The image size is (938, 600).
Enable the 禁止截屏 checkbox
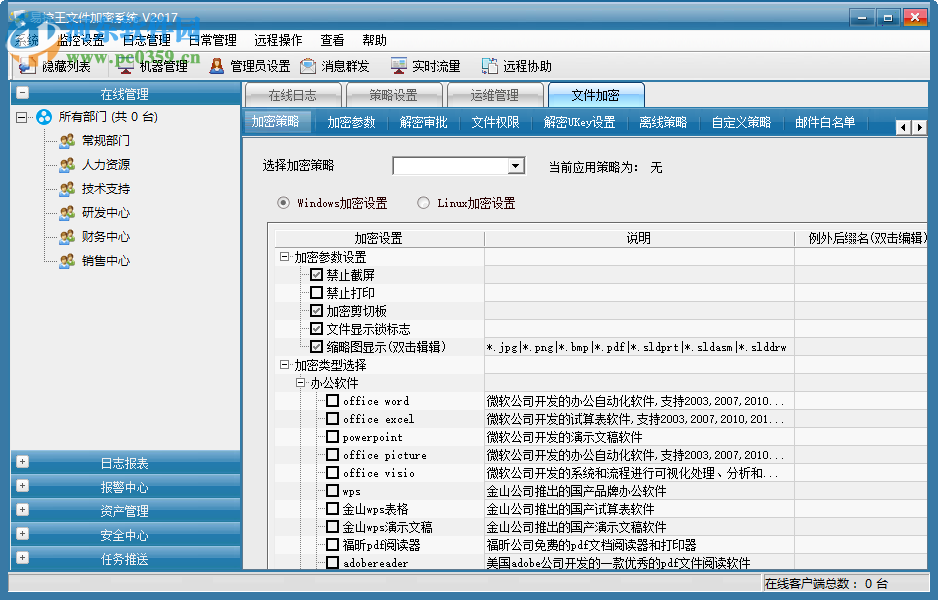coord(316,275)
